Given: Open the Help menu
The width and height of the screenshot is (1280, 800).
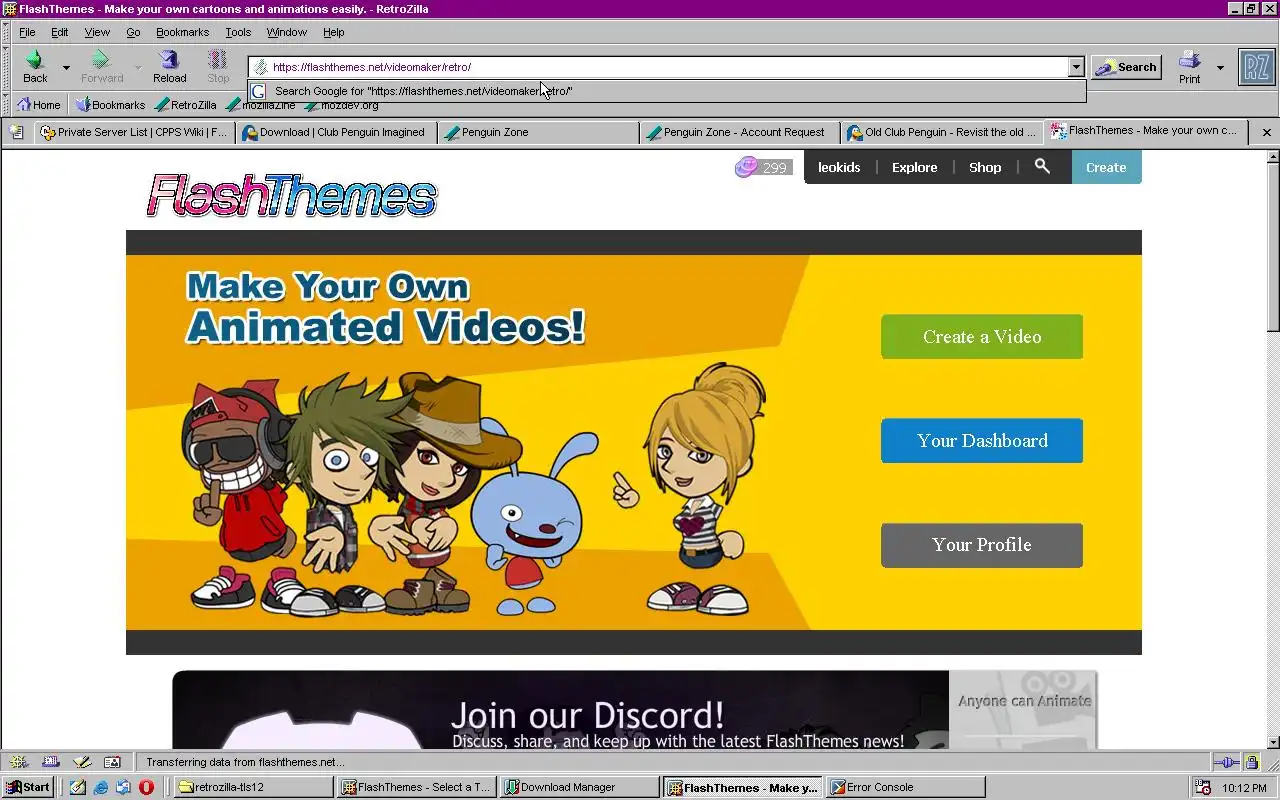Looking at the screenshot, I should pyautogui.click(x=334, y=32).
